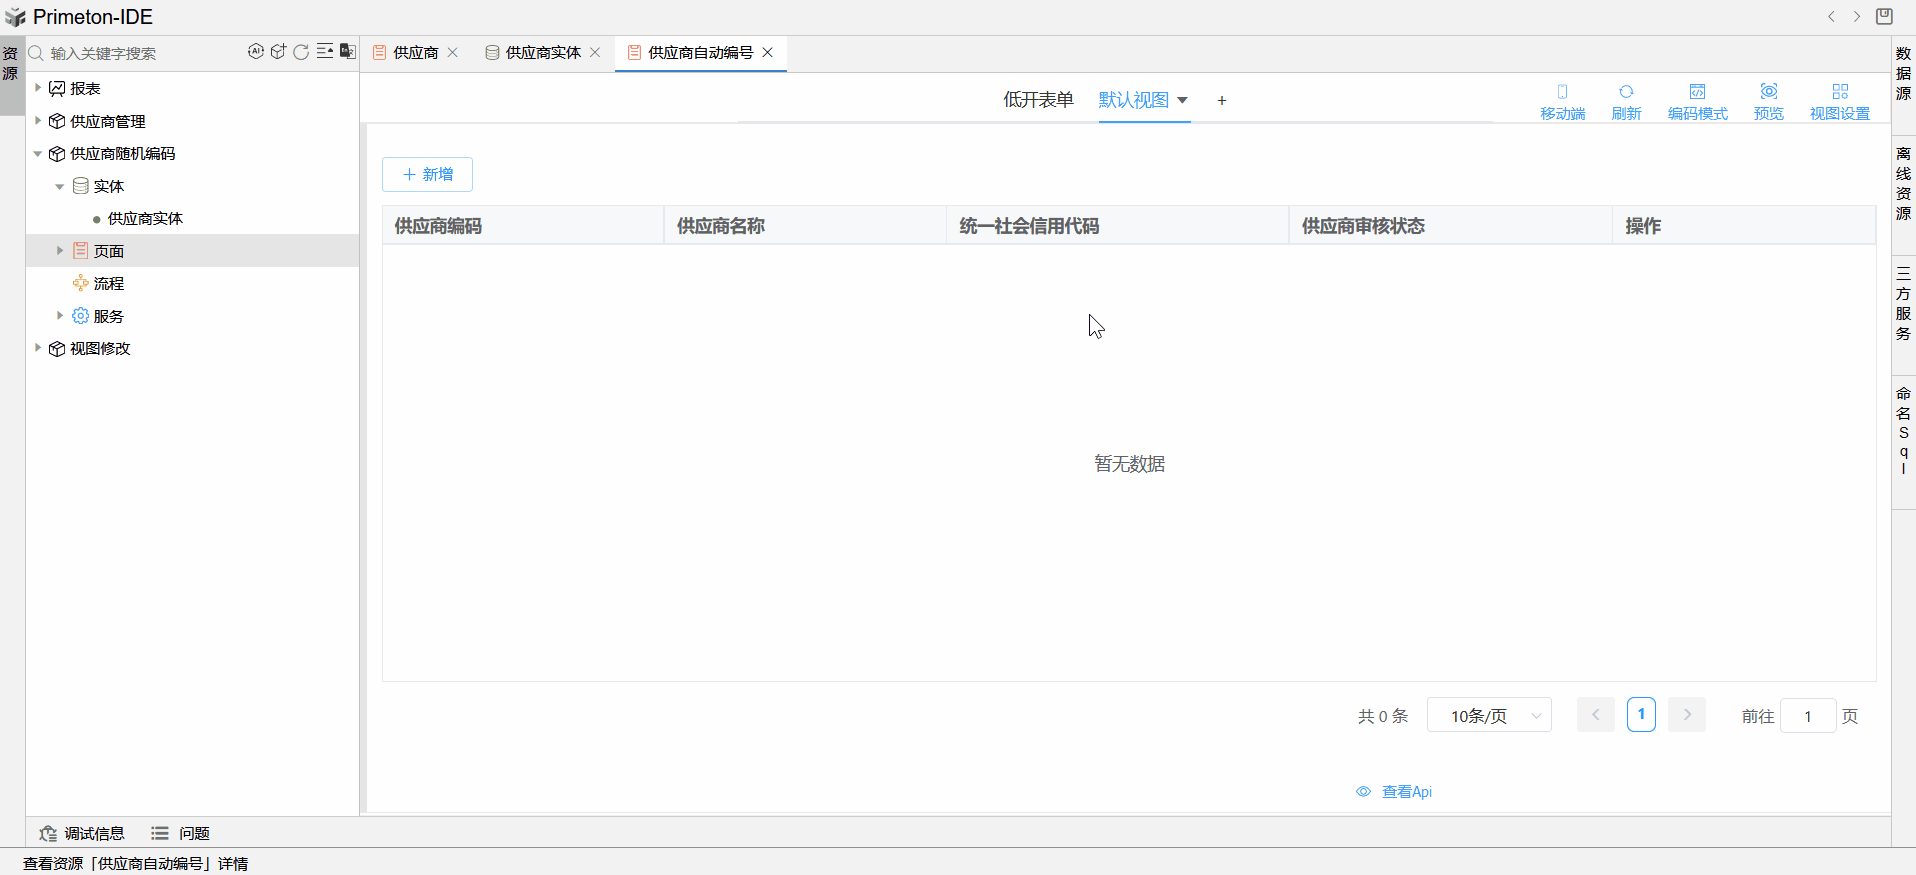This screenshot has height=875, width=1916.
Task: Open the 10条/页 page size dropdown
Action: 1489,716
